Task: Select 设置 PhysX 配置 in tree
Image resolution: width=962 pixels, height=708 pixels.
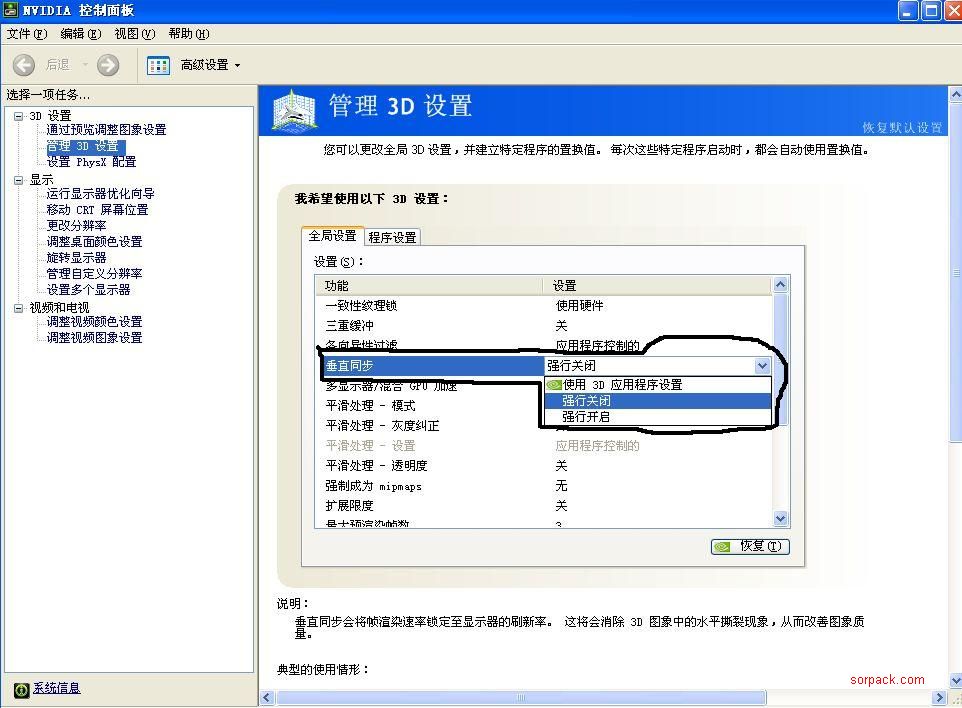Action: (91, 162)
